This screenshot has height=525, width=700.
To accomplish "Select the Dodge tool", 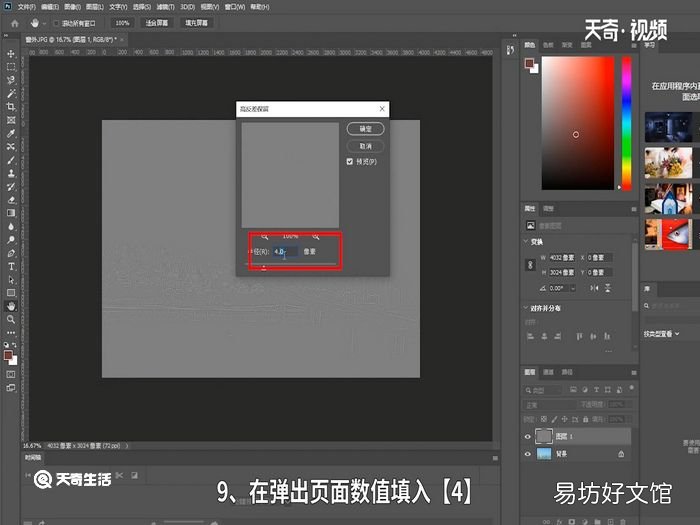I will point(11,240).
